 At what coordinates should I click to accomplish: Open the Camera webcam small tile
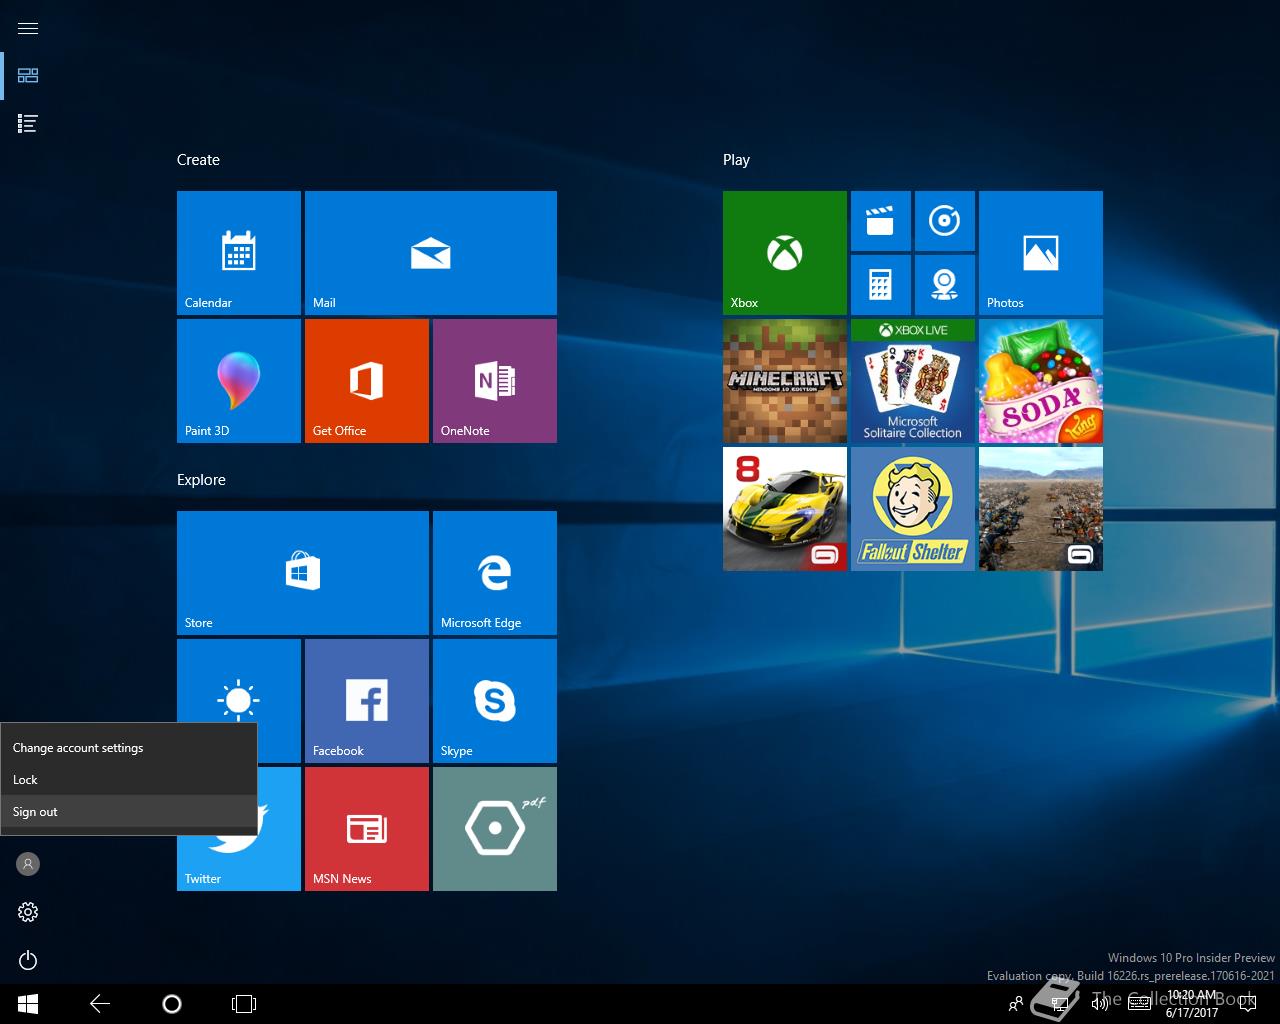coord(945,285)
